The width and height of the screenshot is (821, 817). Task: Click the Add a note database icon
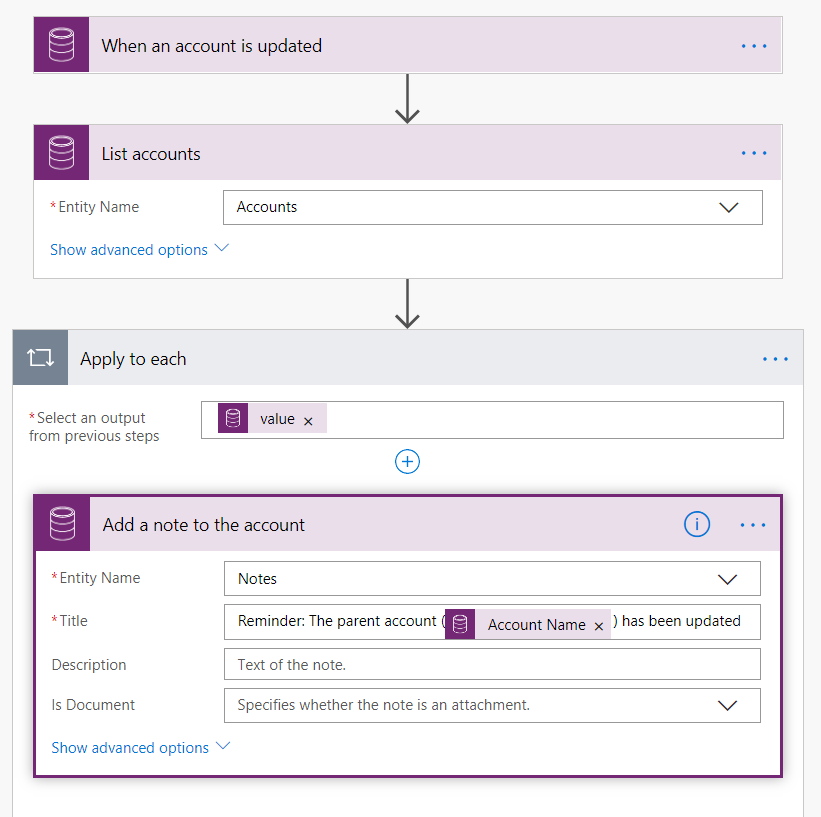(x=62, y=524)
